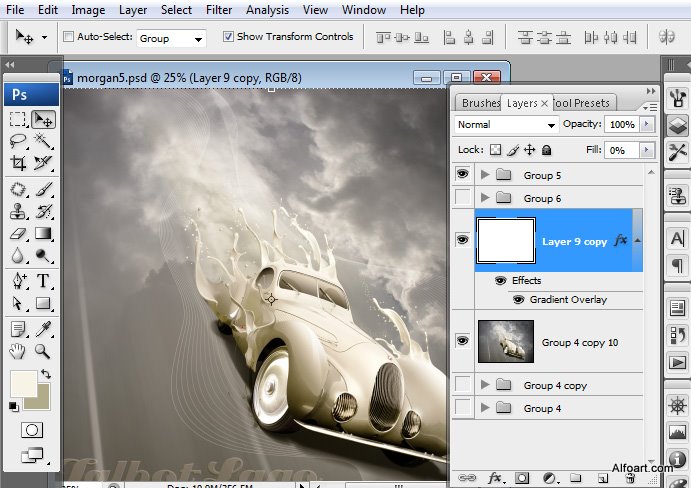The width and height of the screenshot is (691, 488).
Task: Select the Rectangular Marquee tool
Action: (18, 120)
